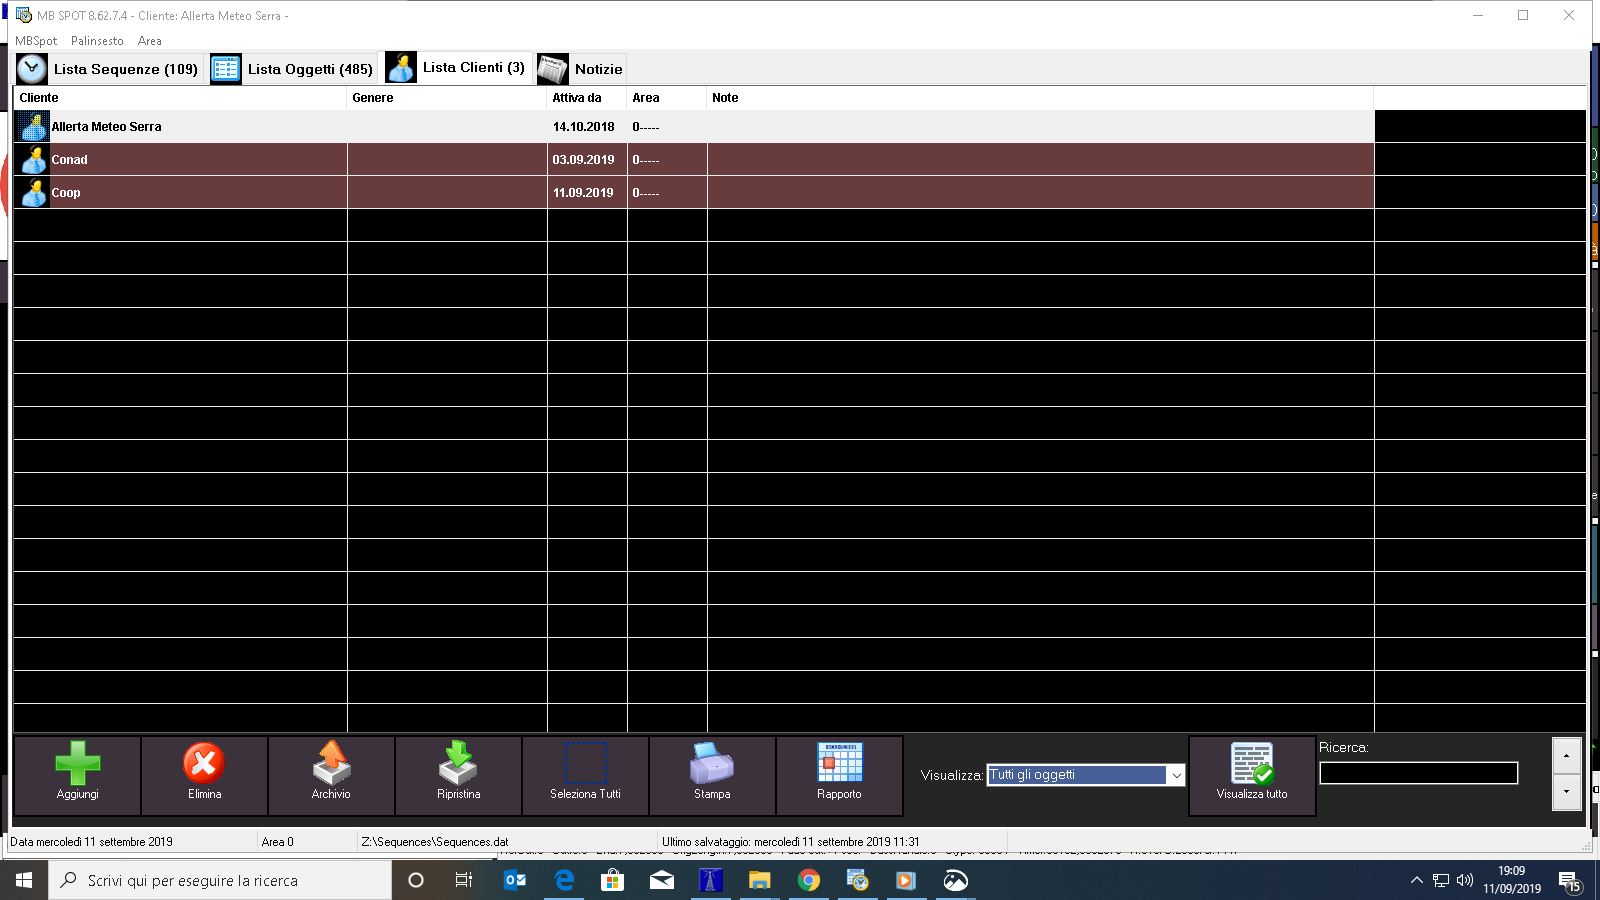
Task: Open MB SPOT icon on the taskbar
Action: pyautogui.click(x=857, y=880)
